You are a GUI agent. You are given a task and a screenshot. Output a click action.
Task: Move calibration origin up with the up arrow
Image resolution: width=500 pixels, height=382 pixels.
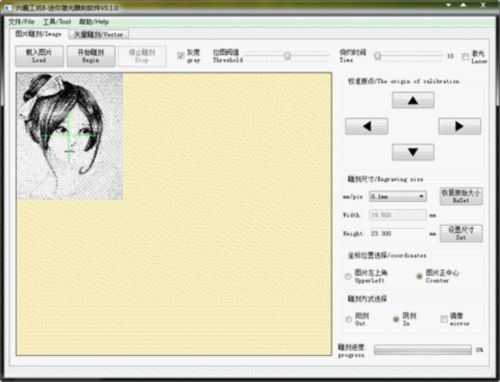pyautogui.click(x=413, y=100)
